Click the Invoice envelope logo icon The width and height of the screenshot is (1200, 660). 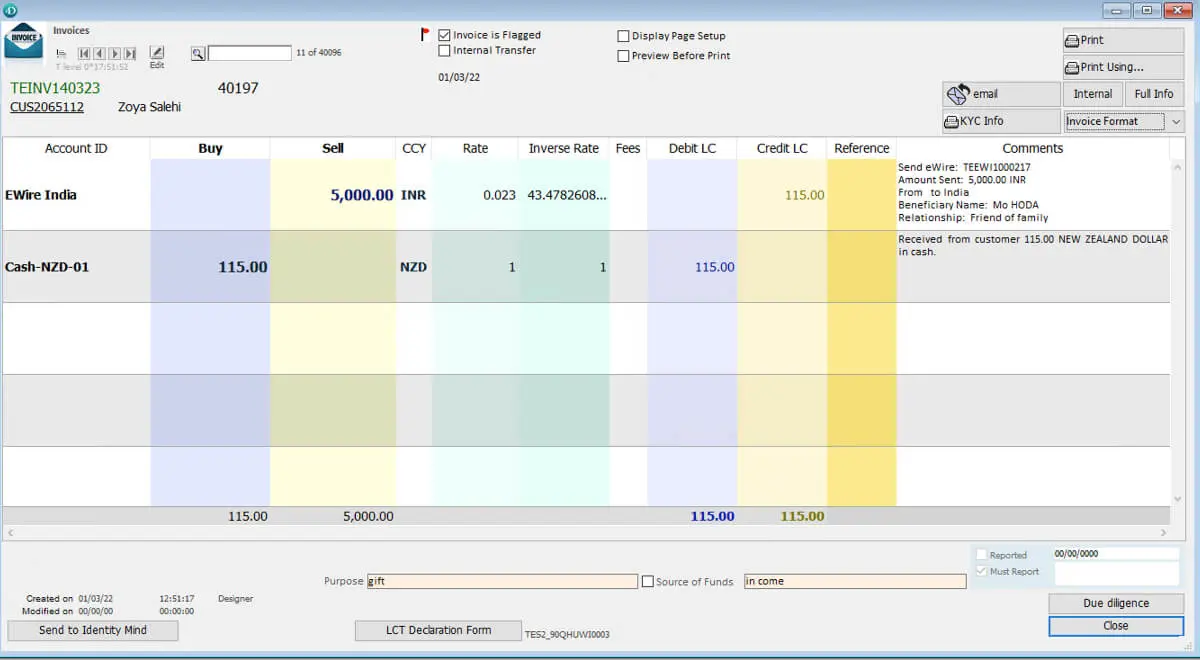[24, 42]
